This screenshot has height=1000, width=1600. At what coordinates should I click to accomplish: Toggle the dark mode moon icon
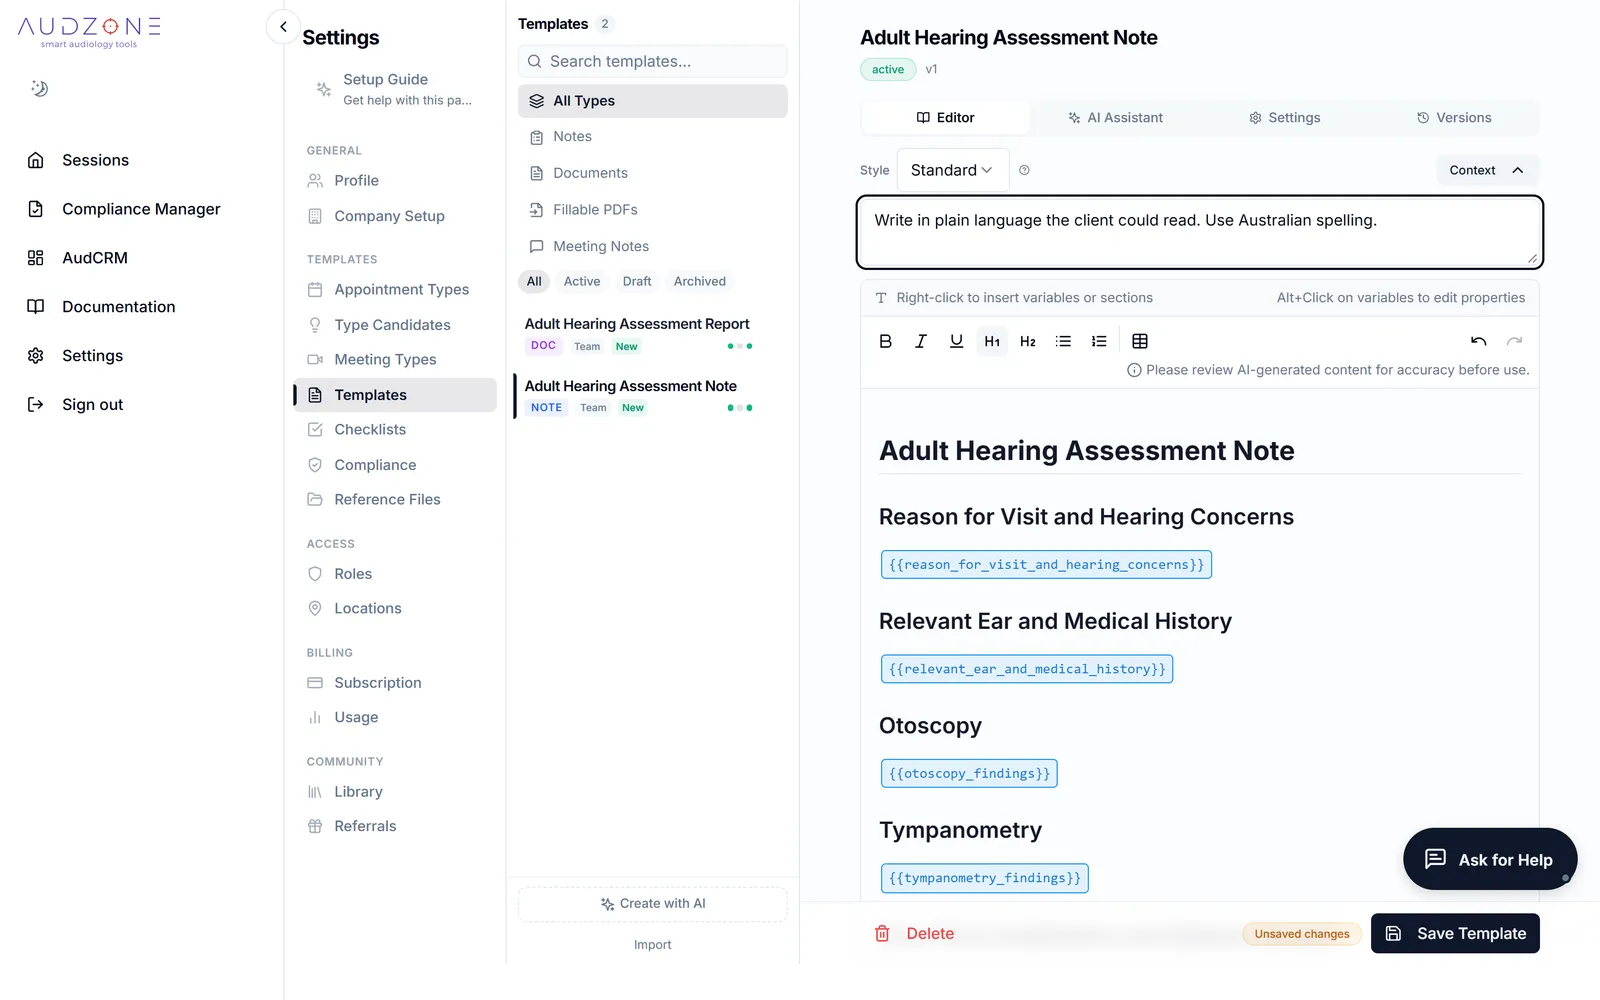[39, 88]
